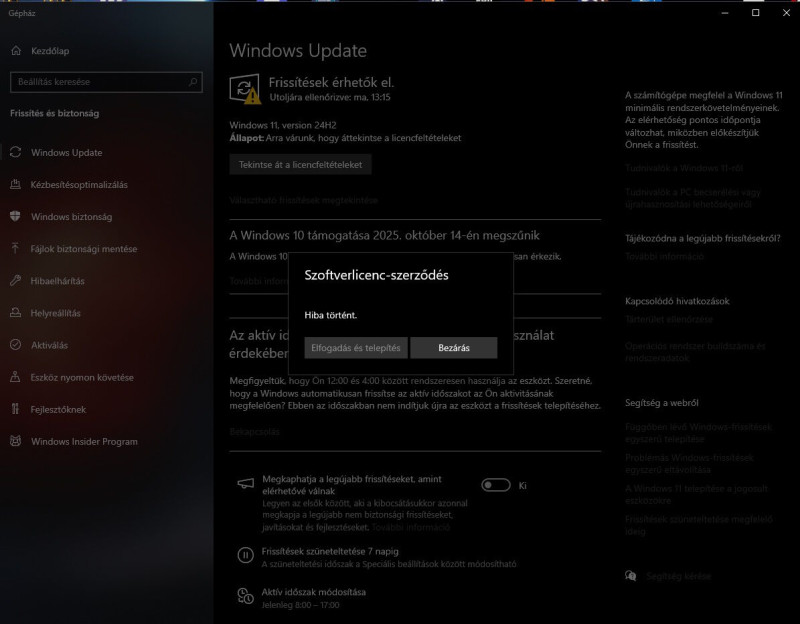Image resolution: width=800 pixels, height=624 pixels.
Task: Click Bezárás button in the dialog
Action: click(454, 347)
